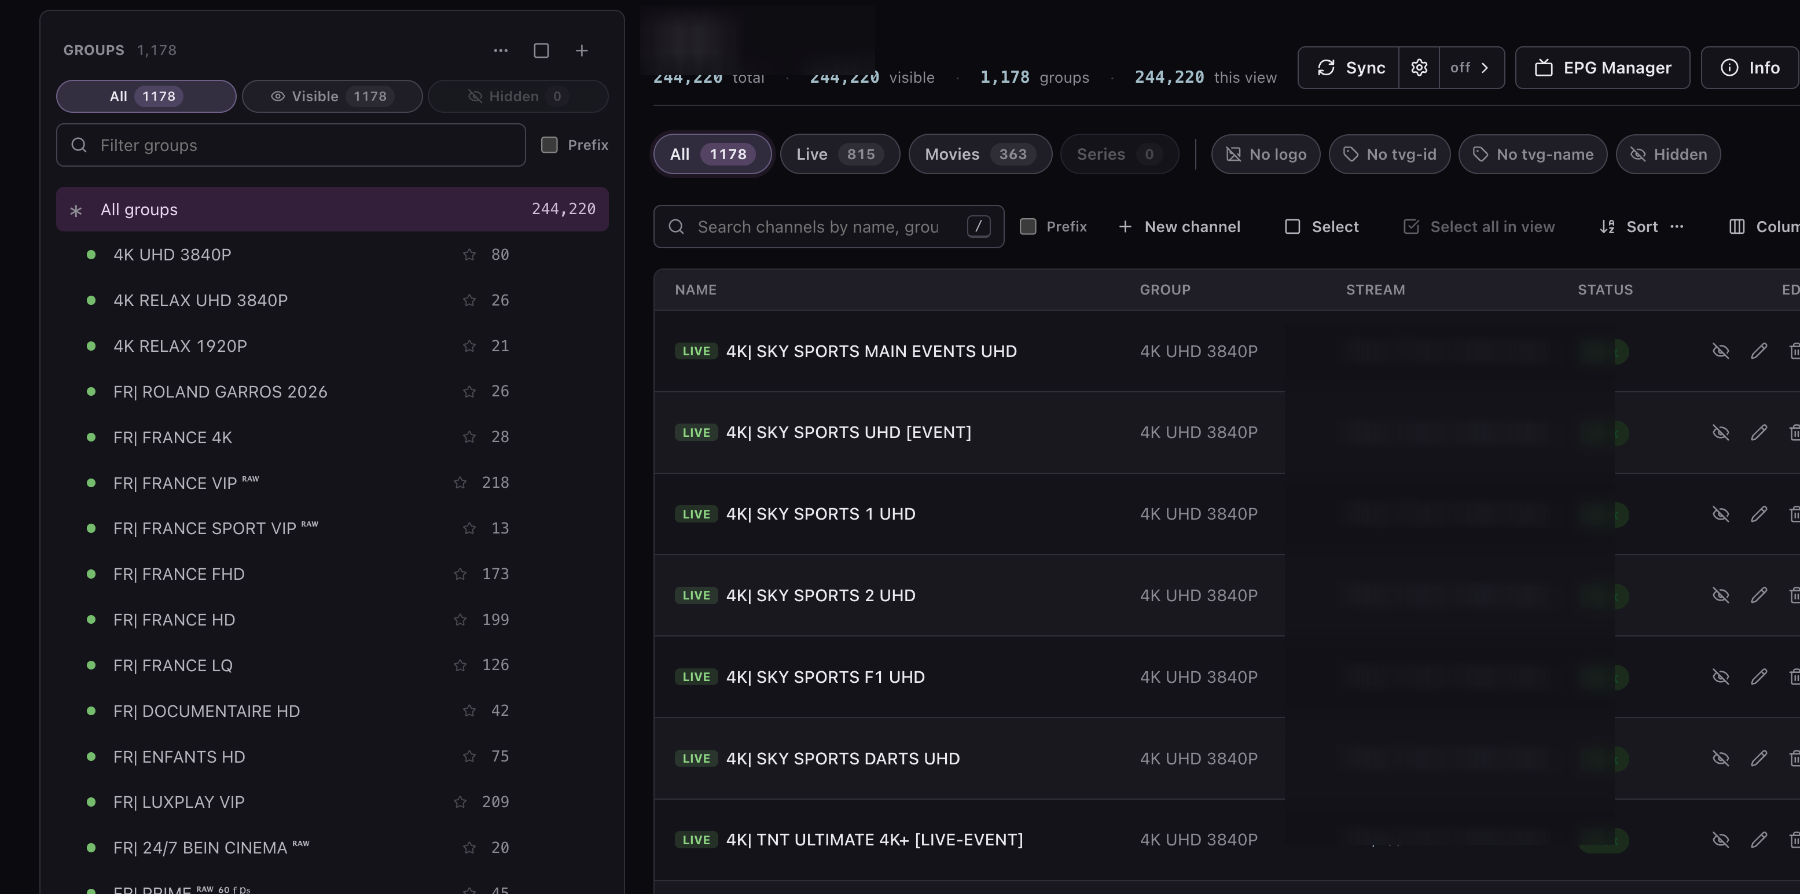Viewport: 1800px width, 894px height.
Task: Open the Info panel
Action: pyautogui.click(x=1750, y=68)
